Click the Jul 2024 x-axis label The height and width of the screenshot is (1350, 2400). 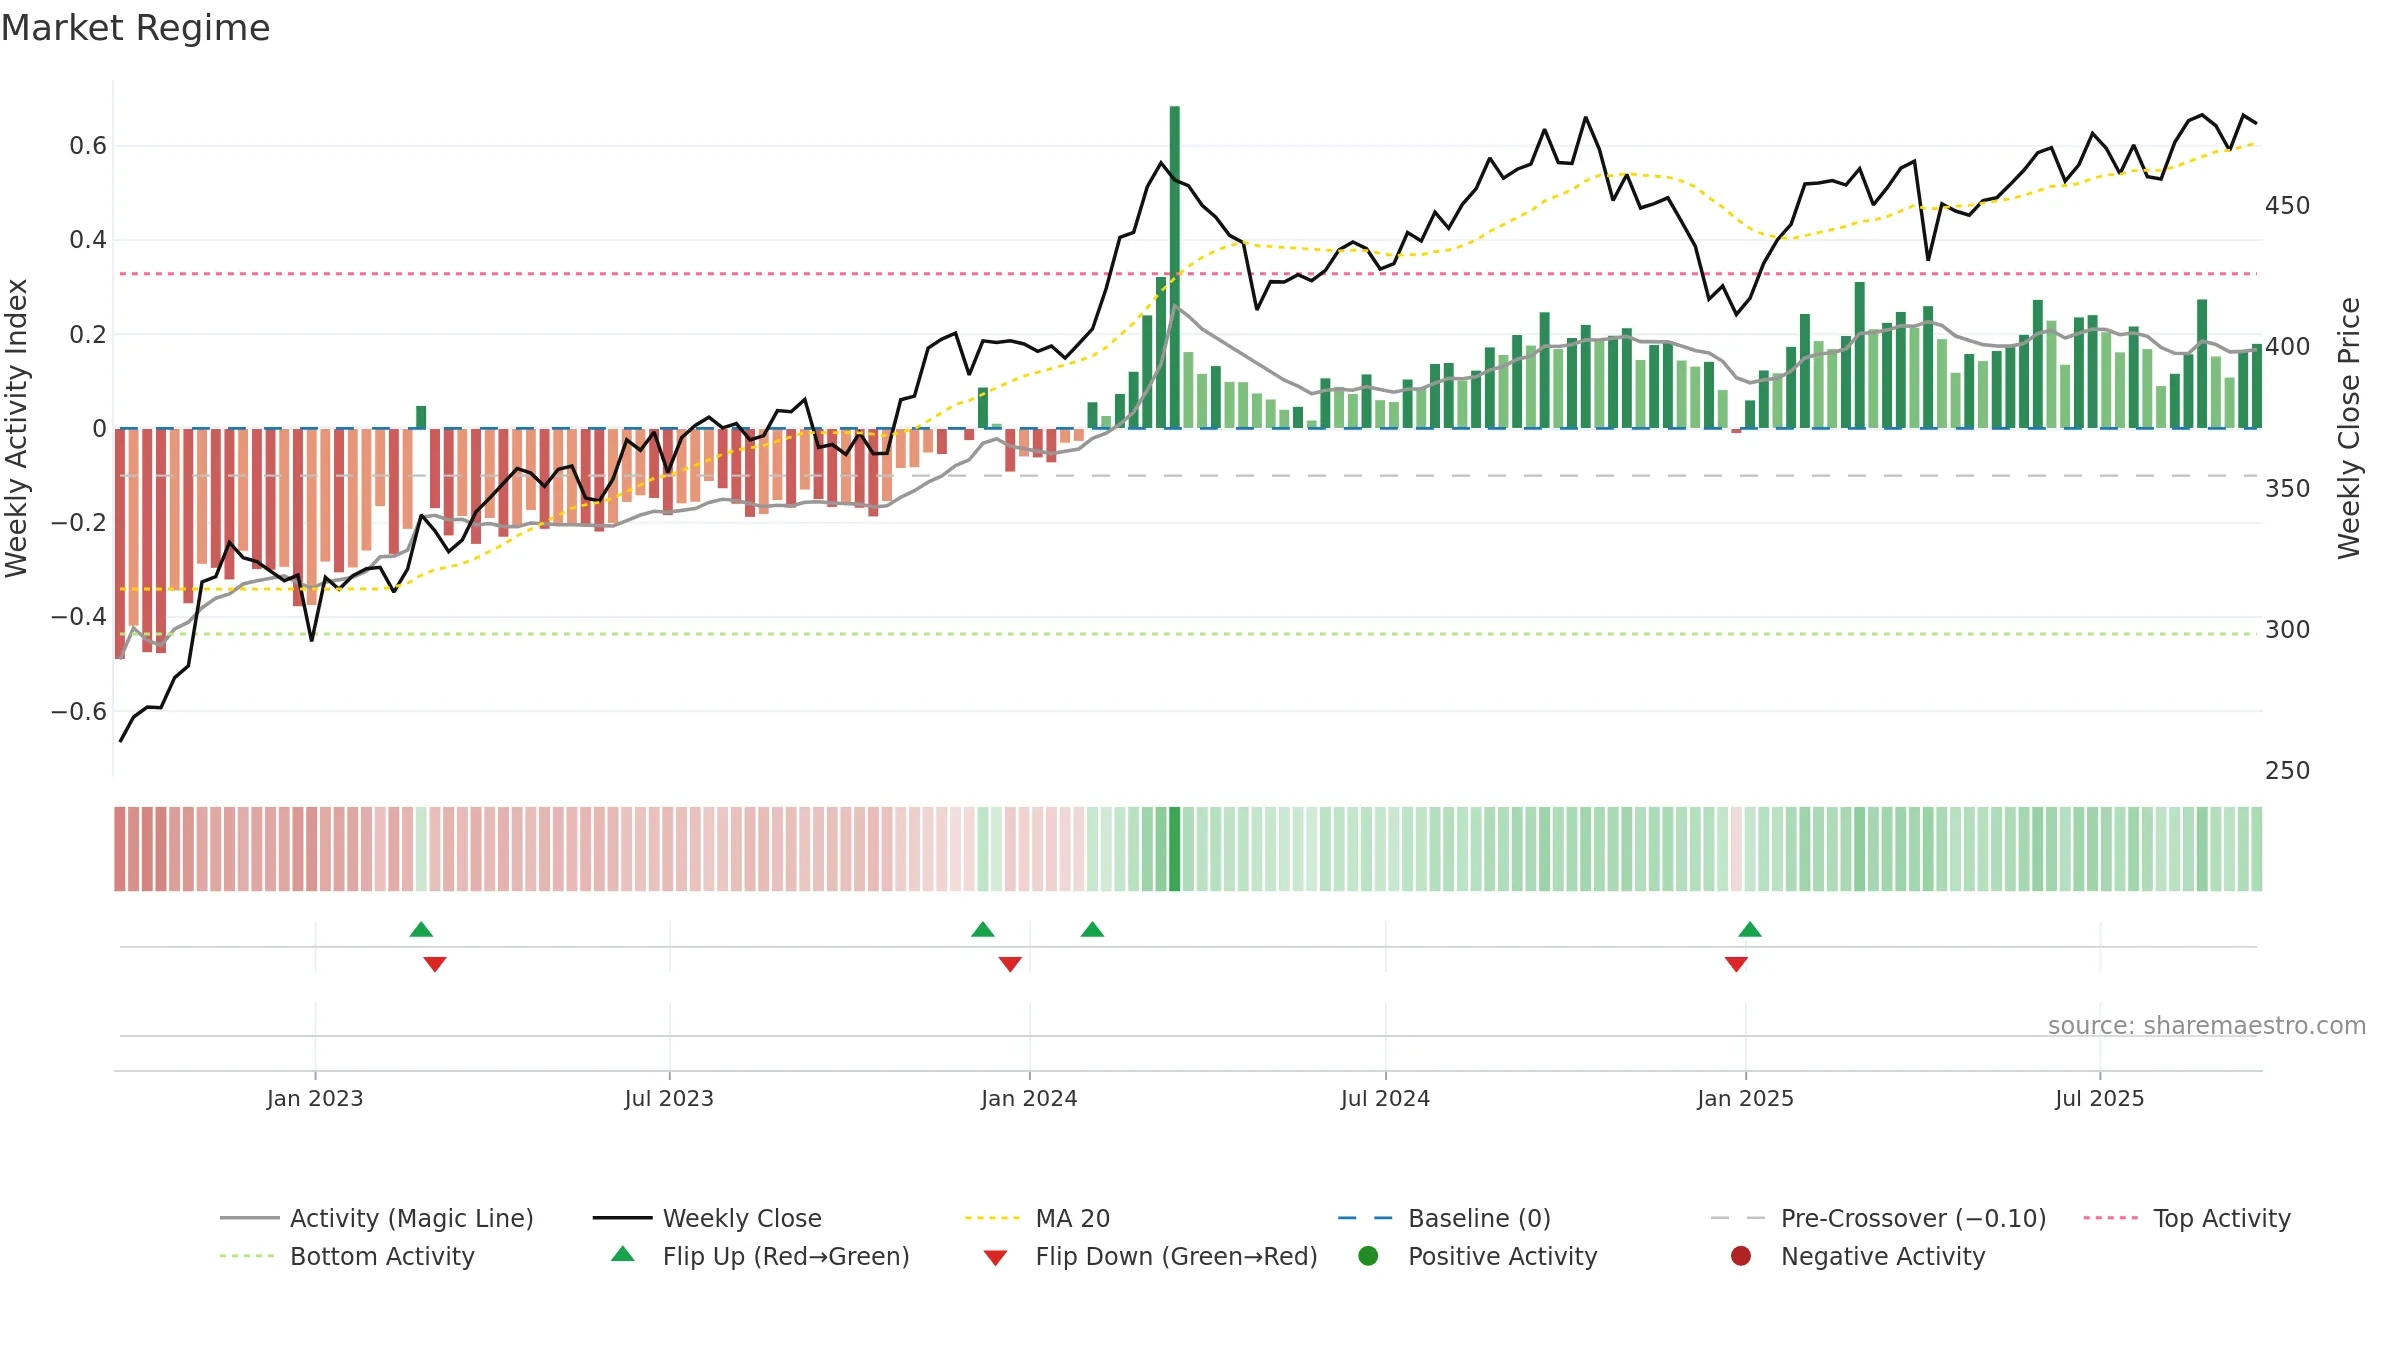pos(1385,1099)
